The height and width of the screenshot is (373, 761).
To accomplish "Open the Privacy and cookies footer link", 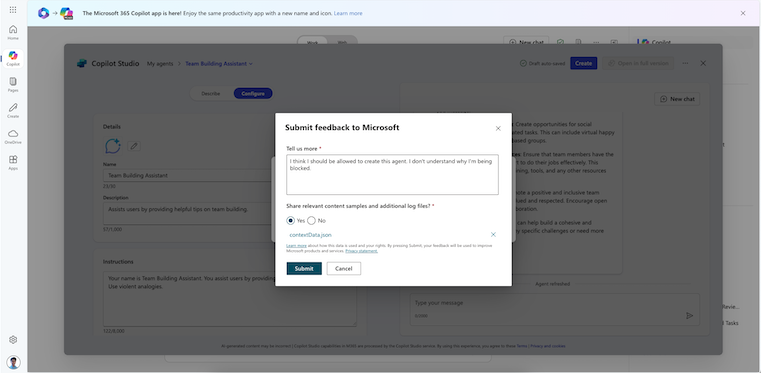I will tap(547, 346).
